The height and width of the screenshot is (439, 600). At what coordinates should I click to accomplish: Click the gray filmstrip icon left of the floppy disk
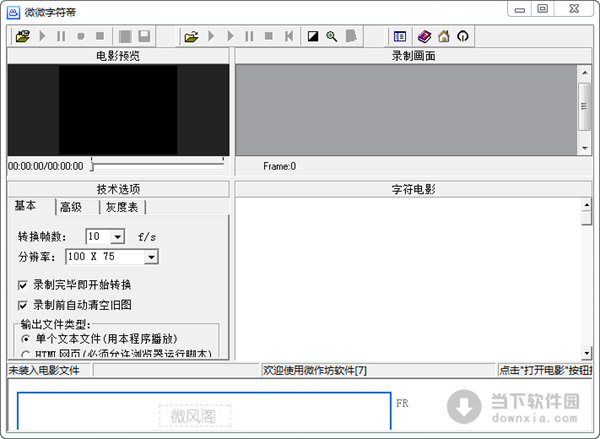[x=125, y=36]
